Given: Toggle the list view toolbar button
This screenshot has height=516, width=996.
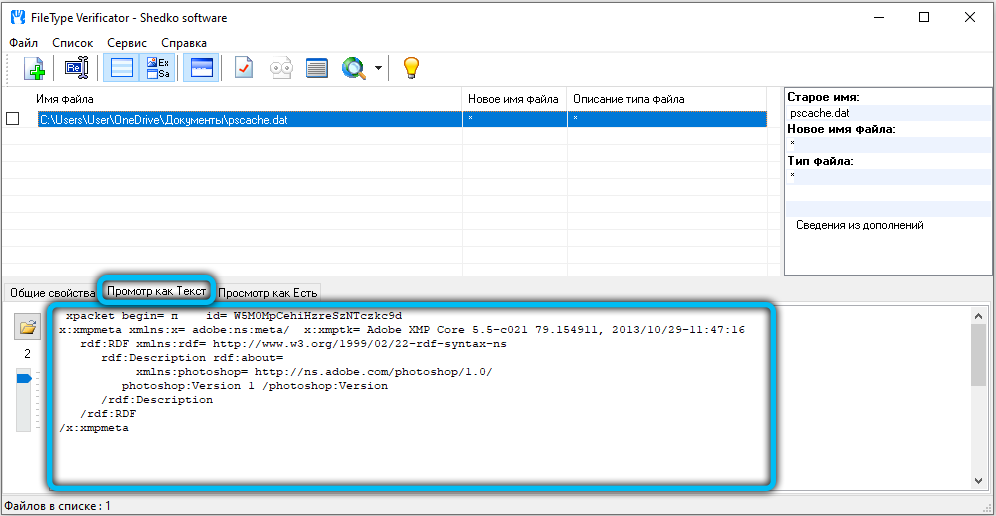Looking at the screenshot, I should 122,68.
